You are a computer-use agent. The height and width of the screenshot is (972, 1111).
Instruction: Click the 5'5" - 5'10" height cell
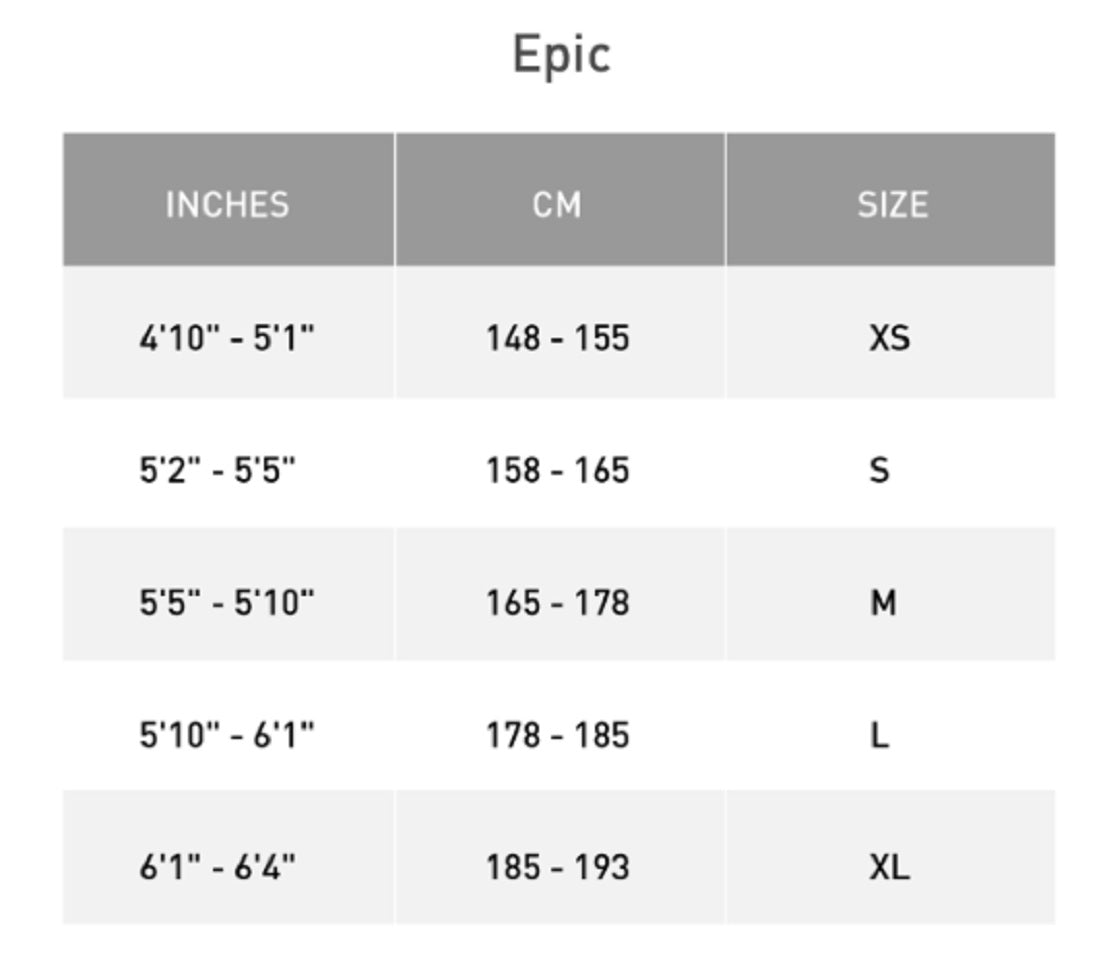coord(227,603)
